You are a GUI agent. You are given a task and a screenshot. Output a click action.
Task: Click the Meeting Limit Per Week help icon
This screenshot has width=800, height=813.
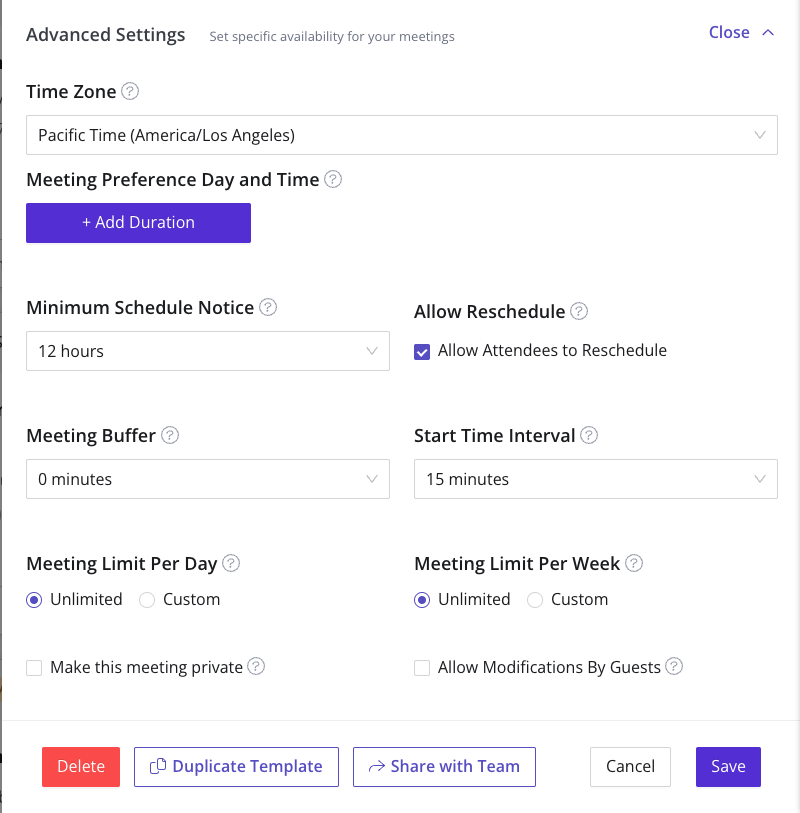634,563
